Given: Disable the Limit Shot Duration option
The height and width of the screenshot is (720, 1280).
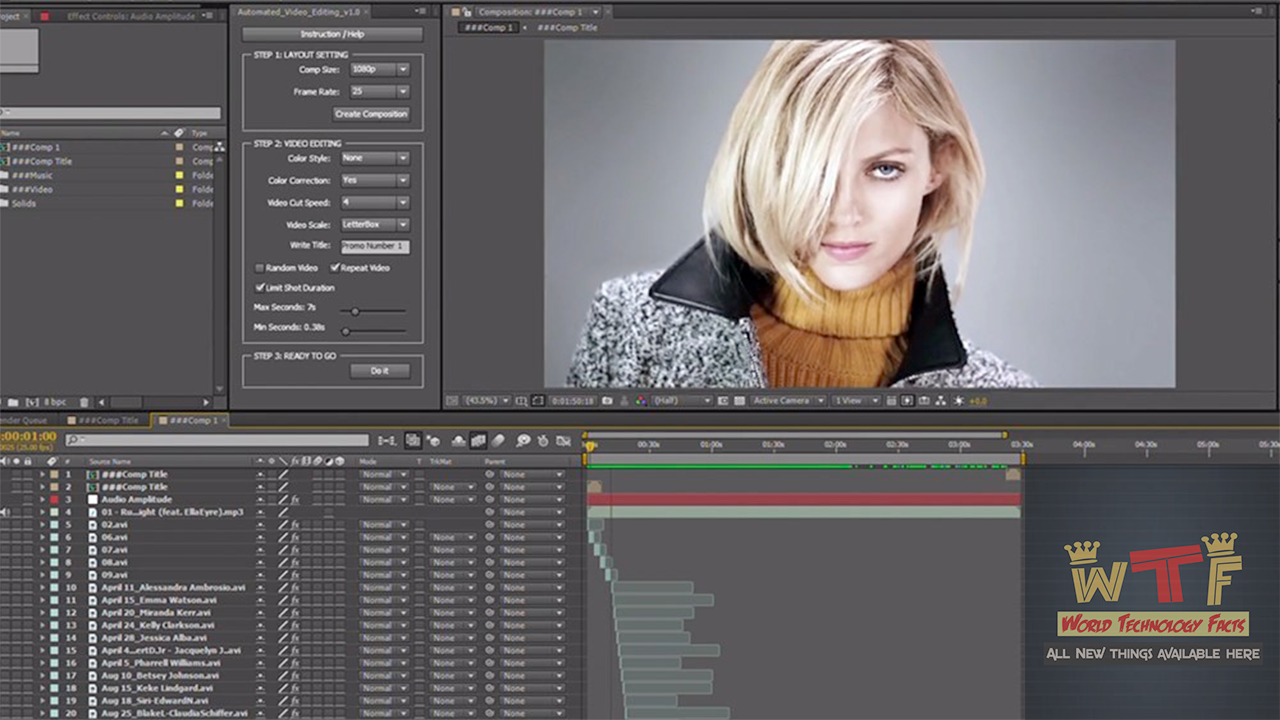Looking at the screenshot, I should point(259,288).
